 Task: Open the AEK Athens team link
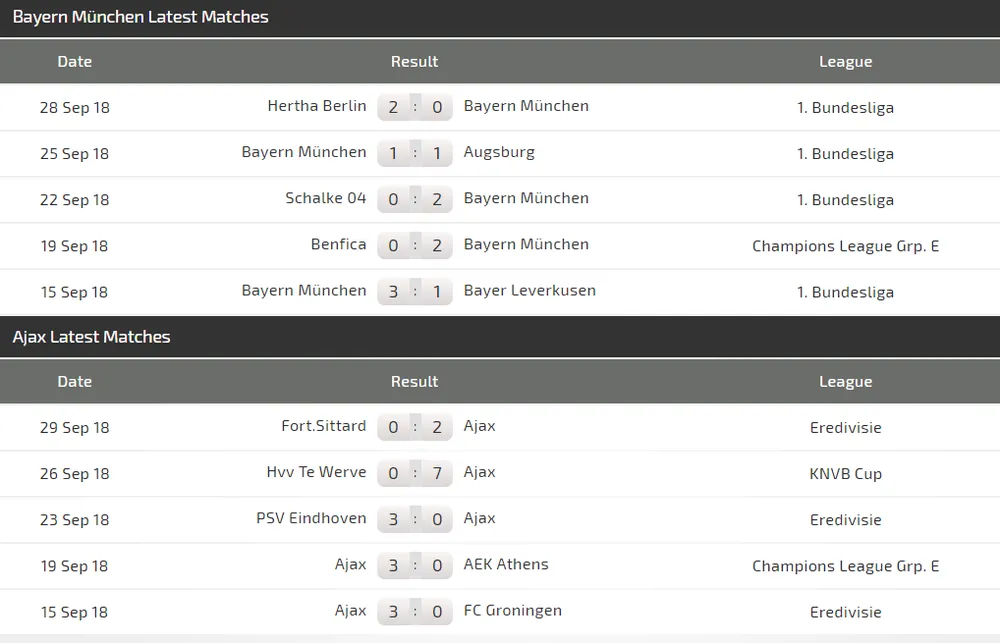pos(506,564)
